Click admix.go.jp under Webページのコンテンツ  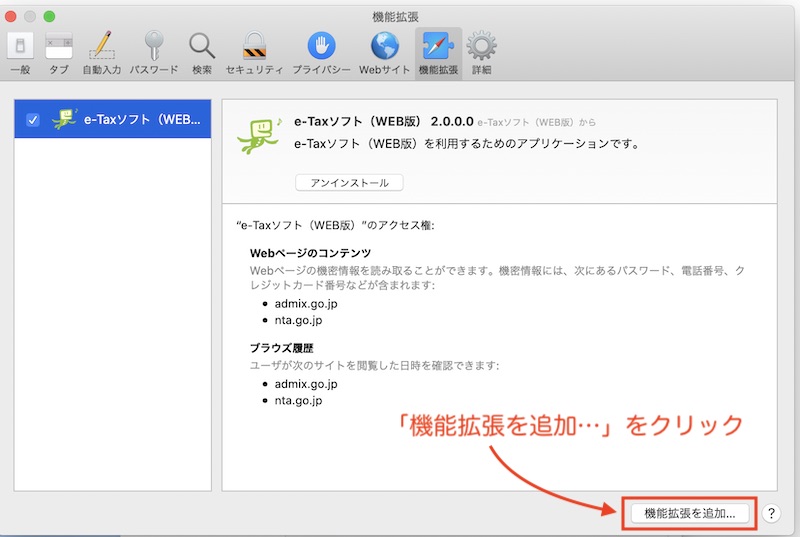(x=306, y=303)
